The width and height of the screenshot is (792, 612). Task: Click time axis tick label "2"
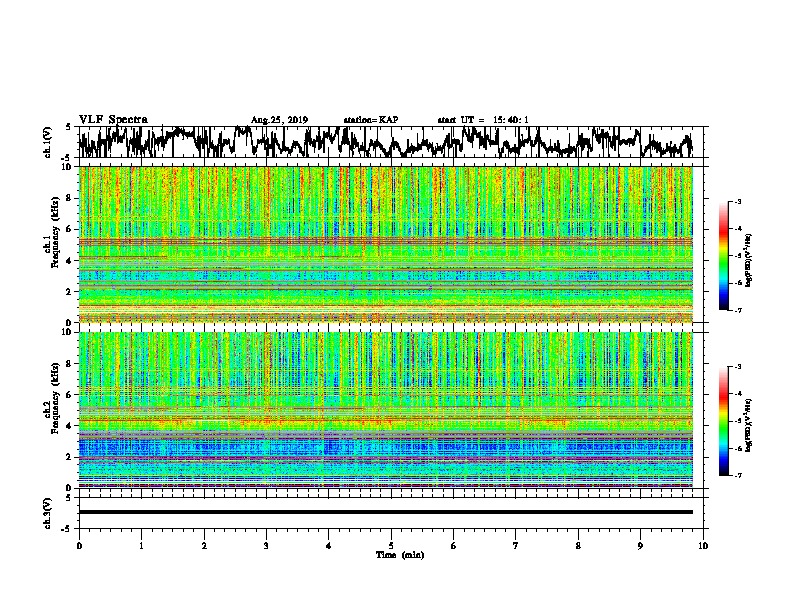click(204, 546)
